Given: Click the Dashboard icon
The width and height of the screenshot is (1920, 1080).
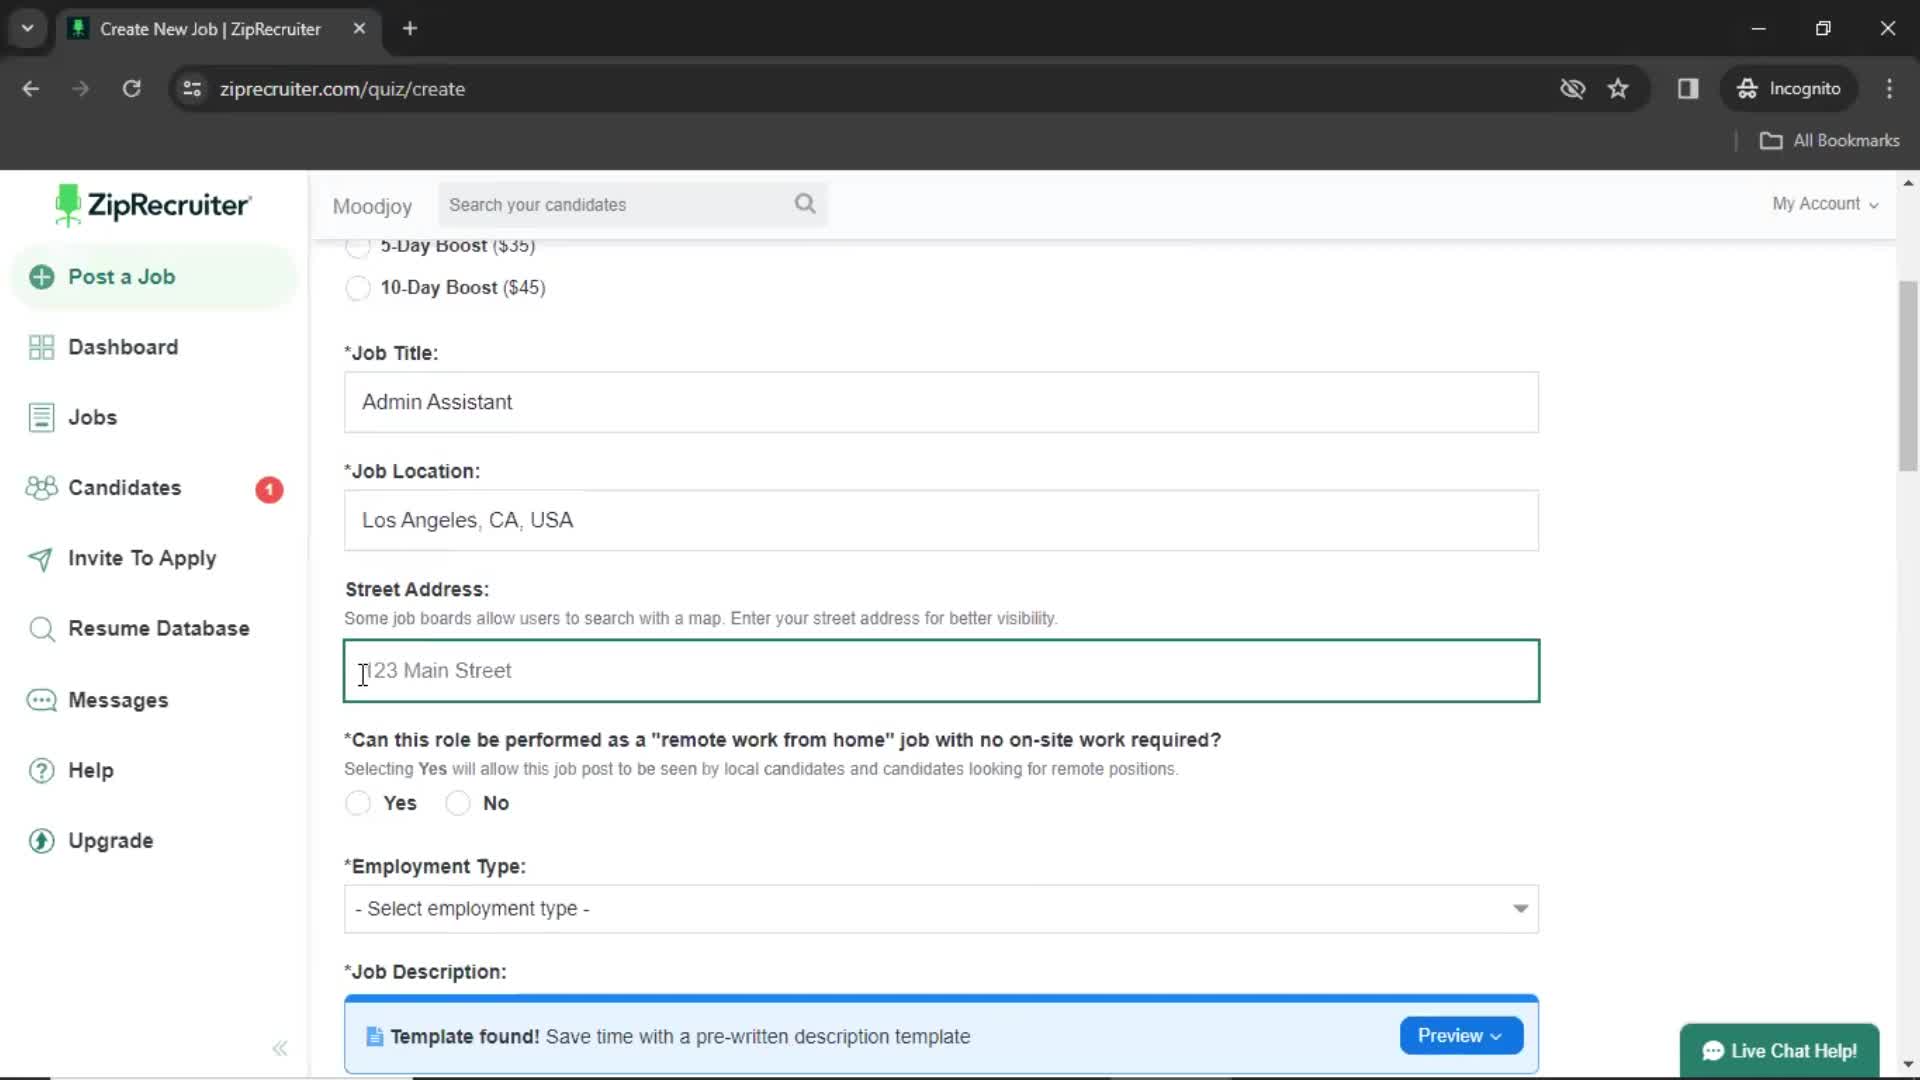Looking at the screenshot, I should pos(41,345).
